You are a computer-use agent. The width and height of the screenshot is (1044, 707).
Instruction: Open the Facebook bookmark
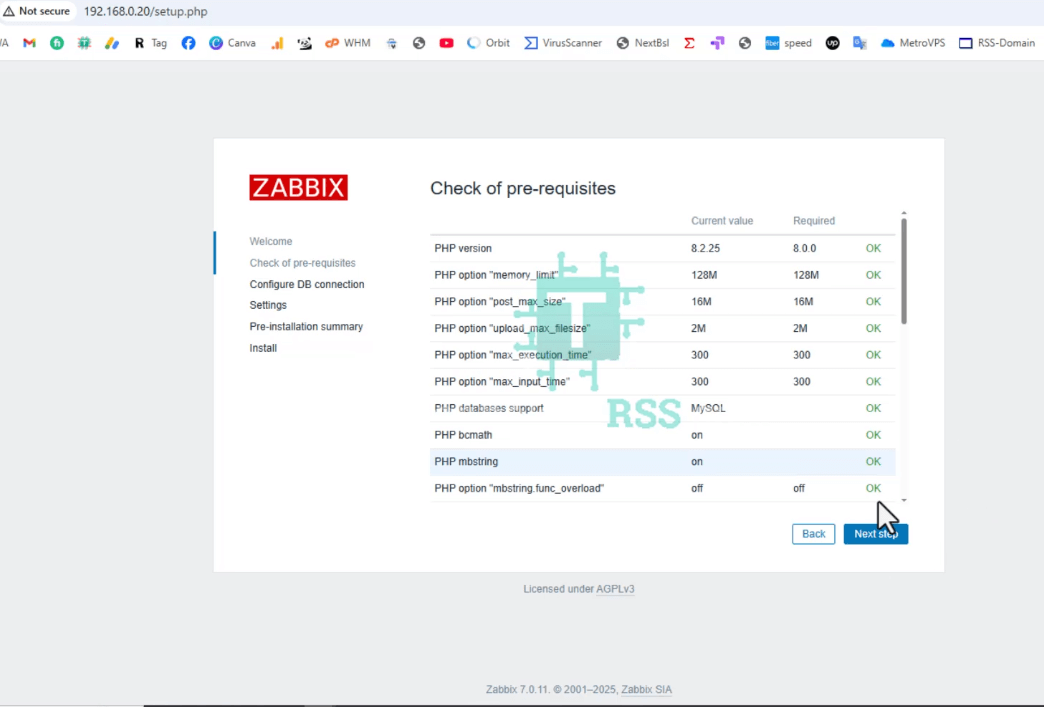tap(188, 43)
